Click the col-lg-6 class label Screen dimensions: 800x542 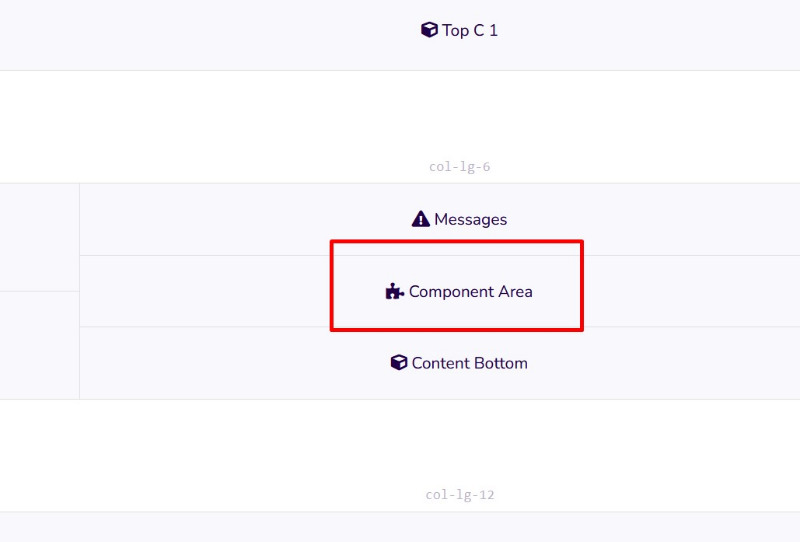(x=459, y=167)
